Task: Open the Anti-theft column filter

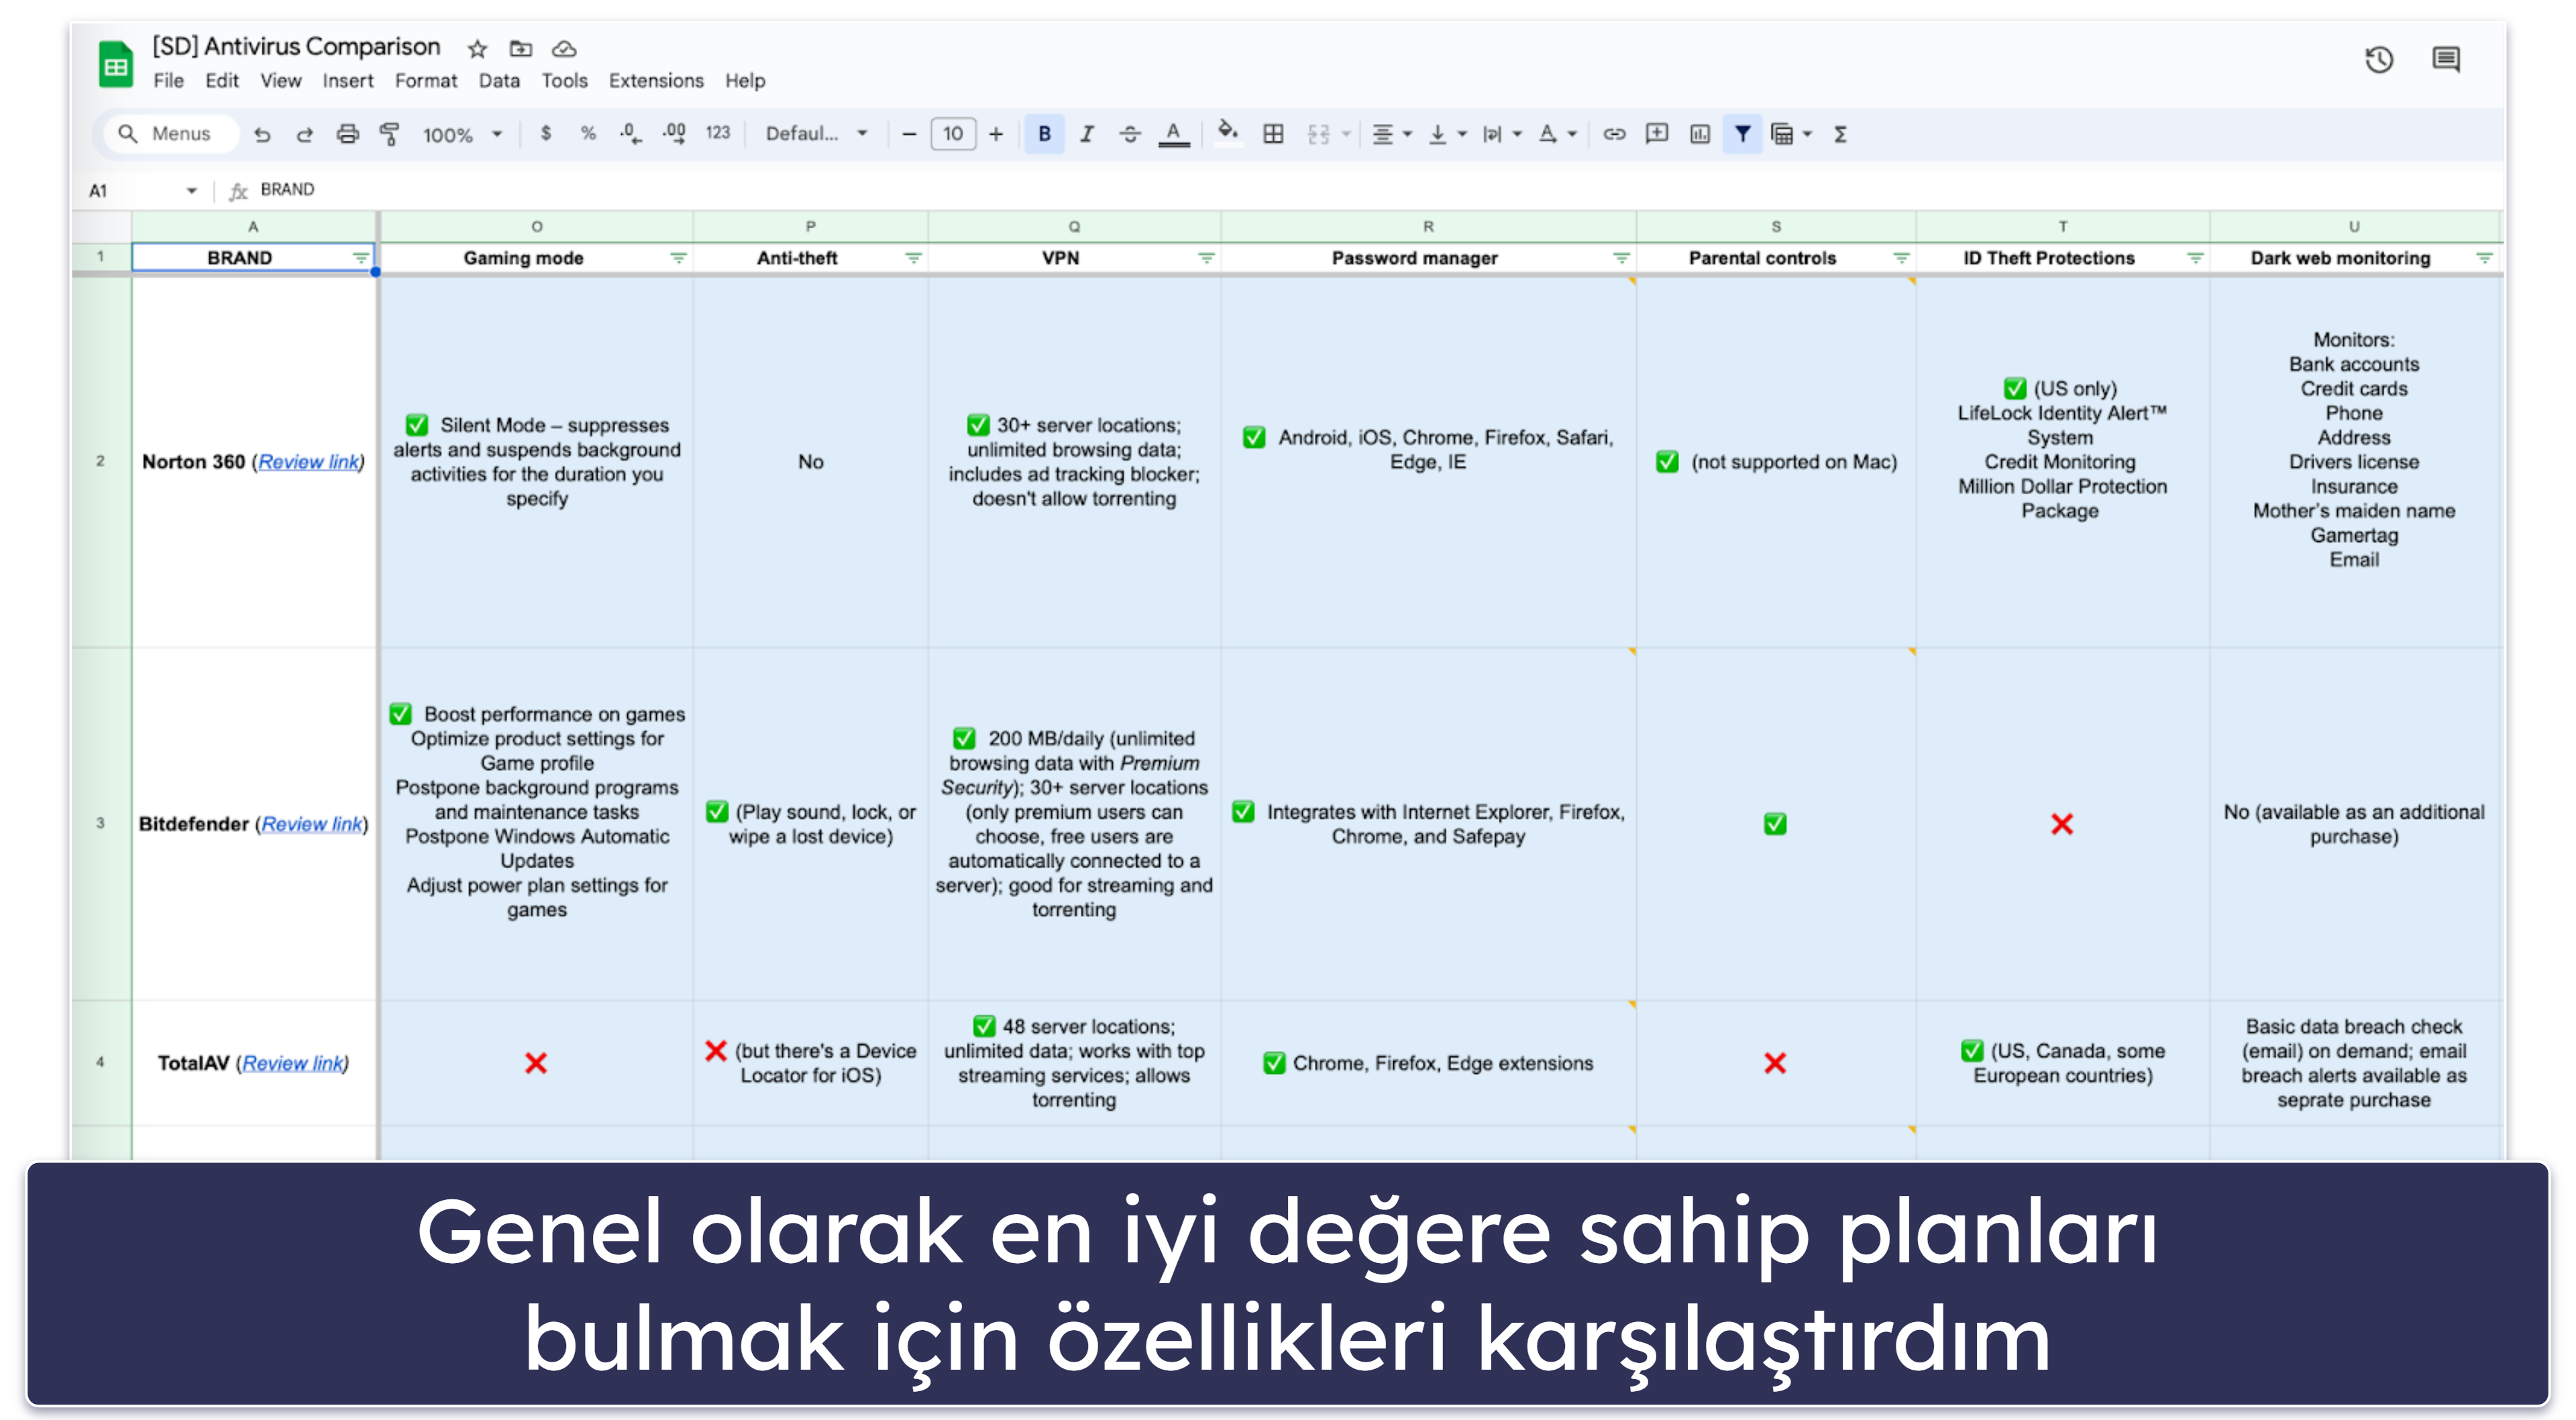Action: pyautogui.click(x=913, y=258)
